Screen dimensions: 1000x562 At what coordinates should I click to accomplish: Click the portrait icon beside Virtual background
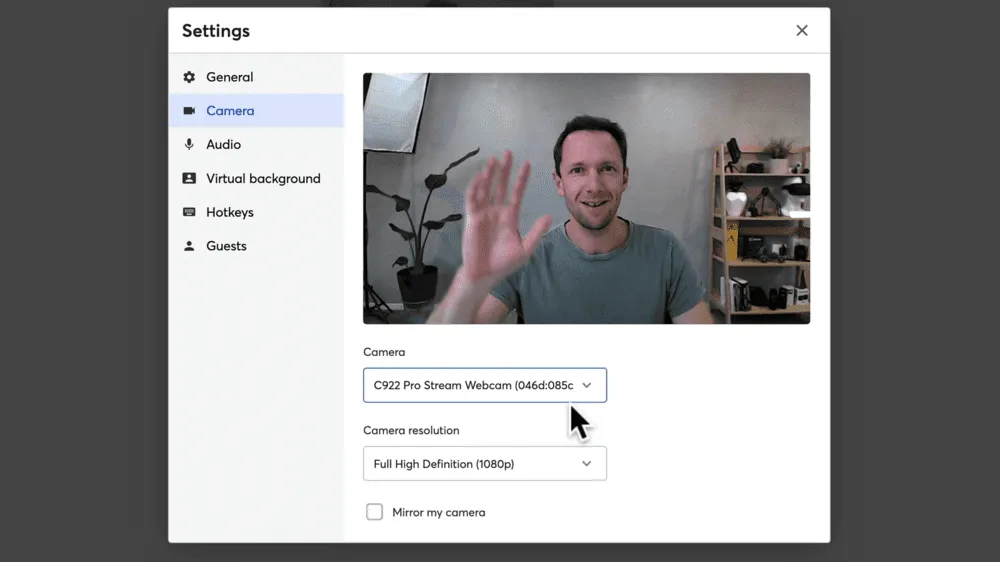tap(189, 179)
